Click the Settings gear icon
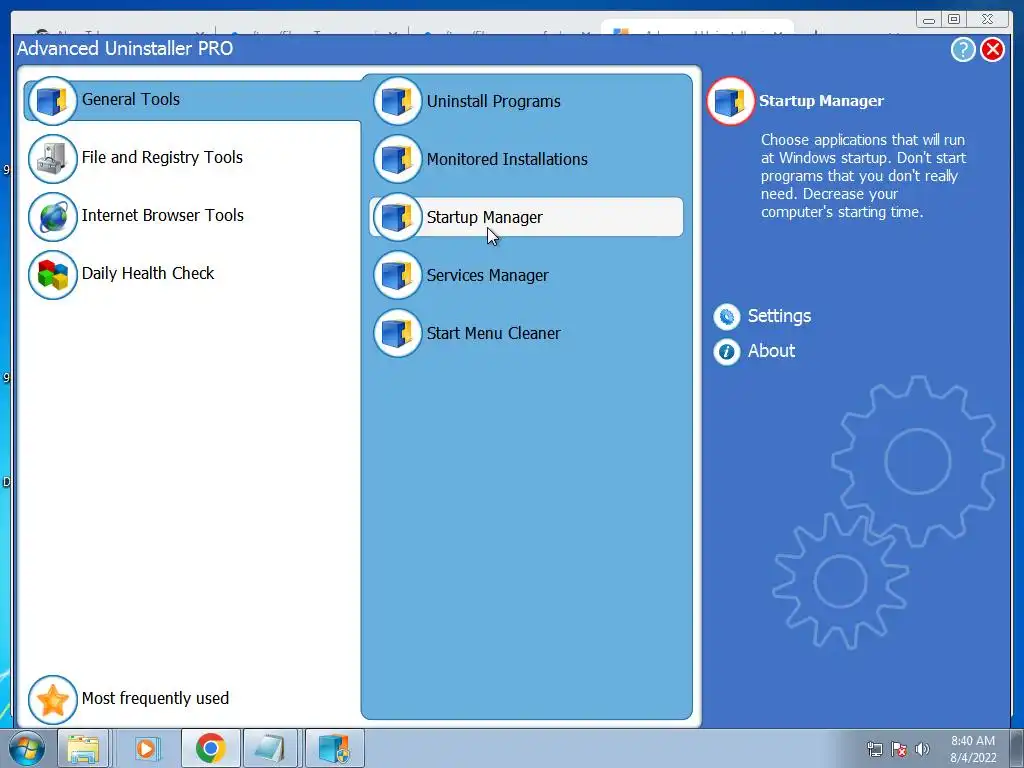This screenshot has width=1024, height=768. click(726, 317)
